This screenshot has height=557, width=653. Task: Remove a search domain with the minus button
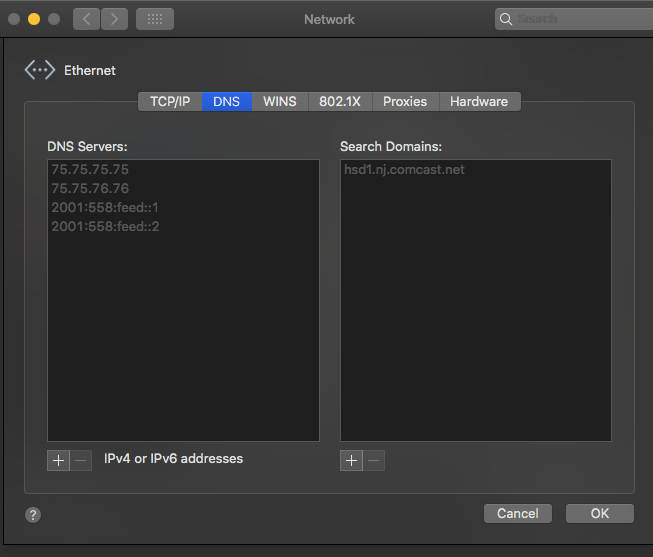[x=374, y=460]
